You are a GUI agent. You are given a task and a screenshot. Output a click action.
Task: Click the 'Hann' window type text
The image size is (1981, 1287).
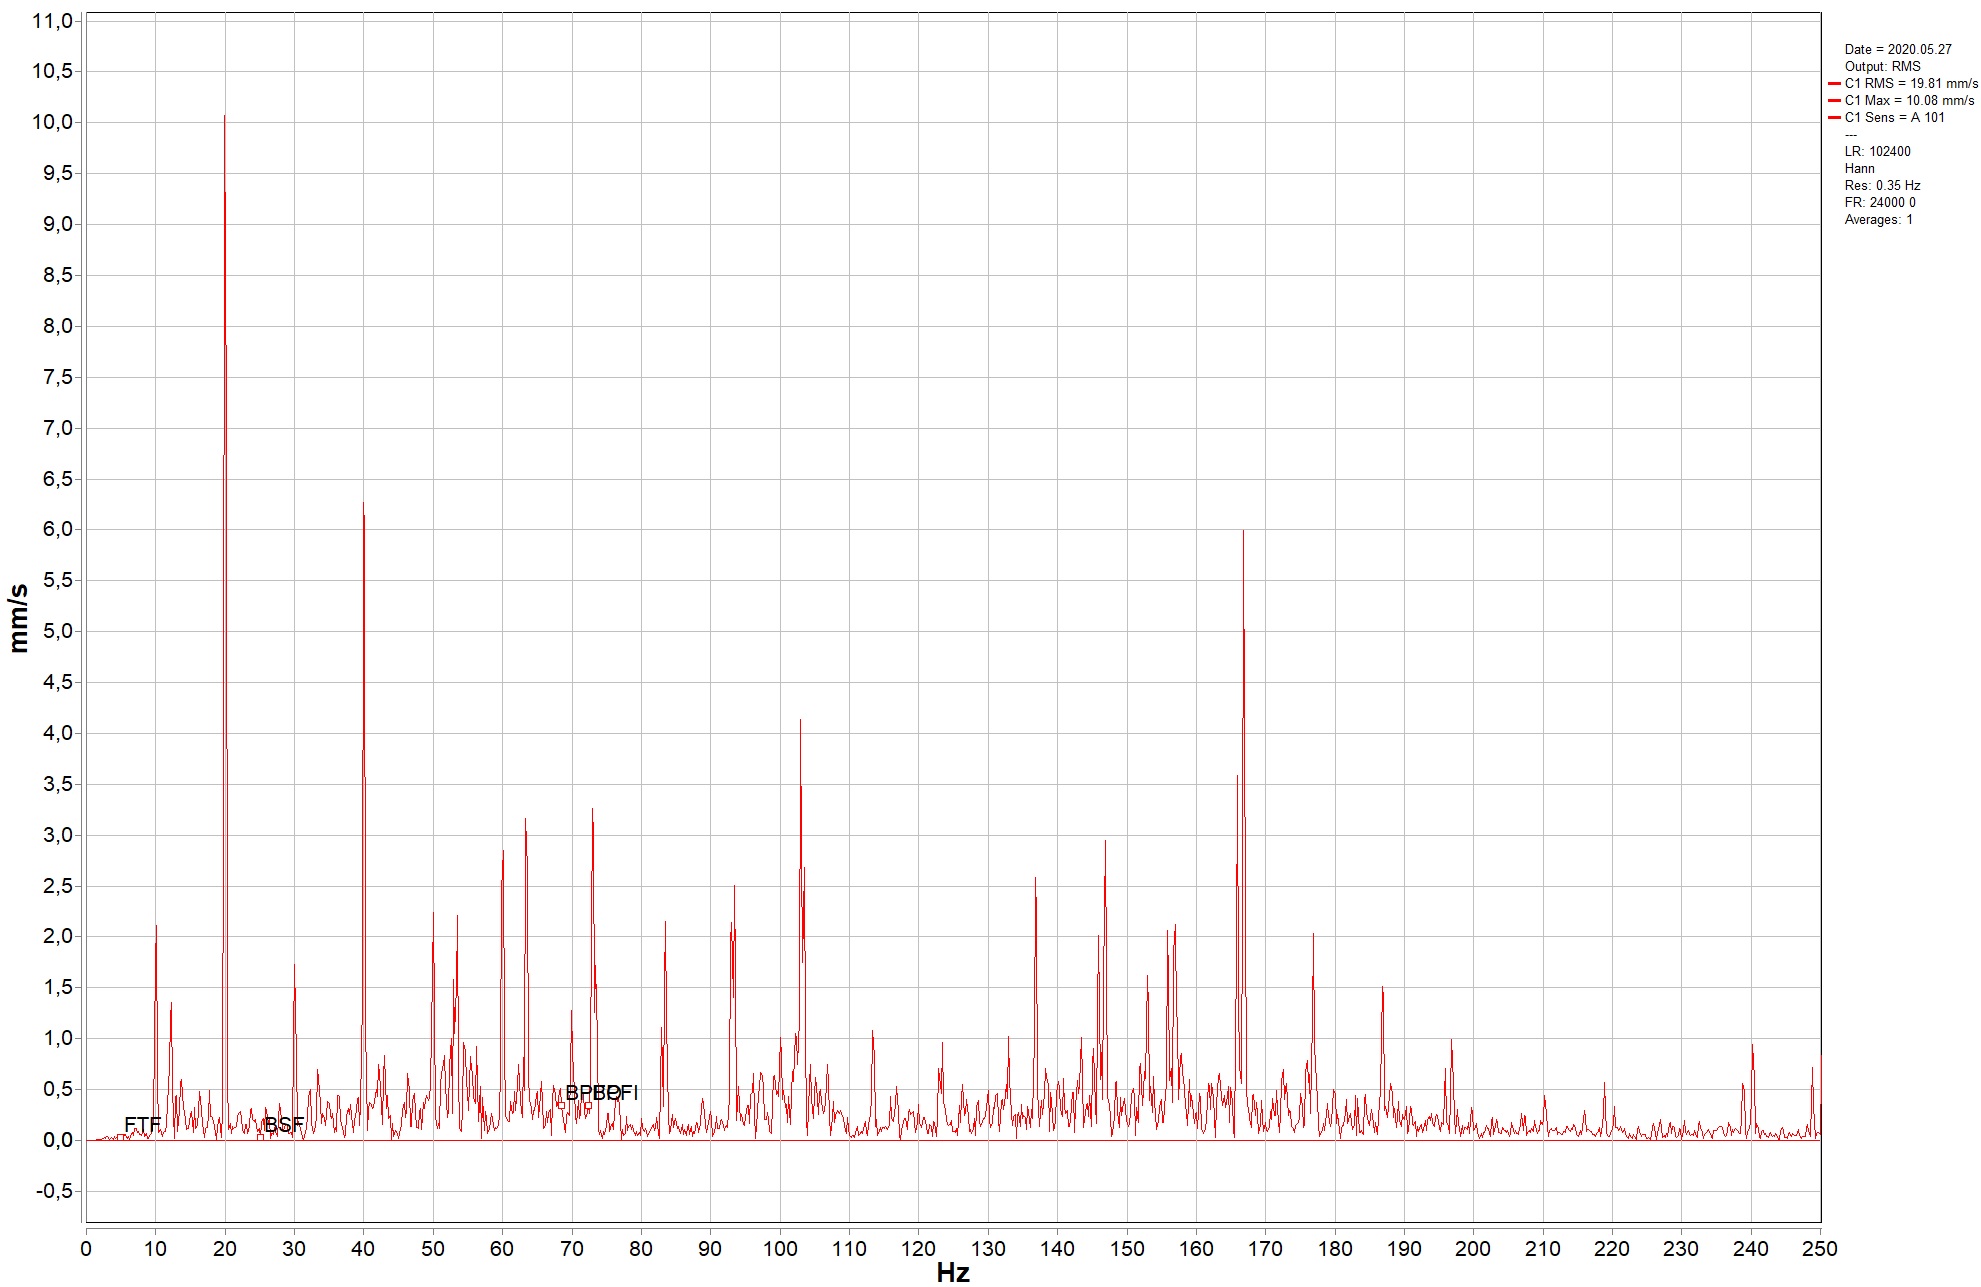pos(1860,168)
